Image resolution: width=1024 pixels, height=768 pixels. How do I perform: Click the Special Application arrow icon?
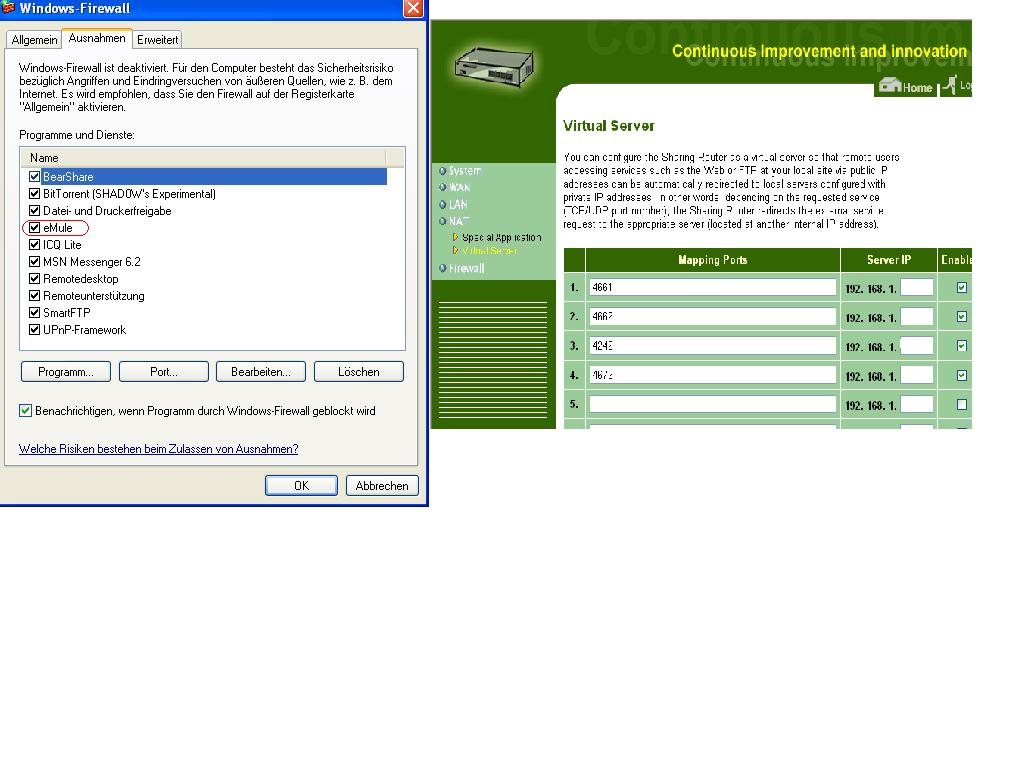(x=456, y=237)
